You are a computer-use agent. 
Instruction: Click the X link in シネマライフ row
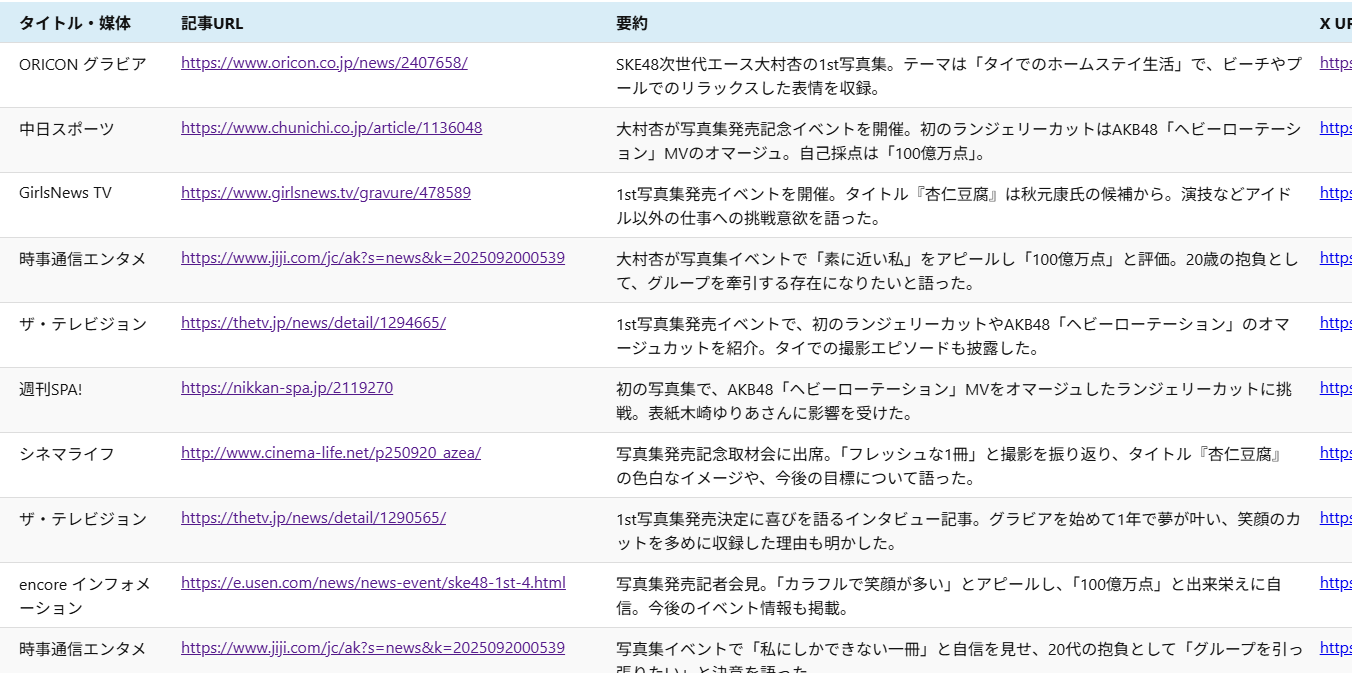(1335, 453)
